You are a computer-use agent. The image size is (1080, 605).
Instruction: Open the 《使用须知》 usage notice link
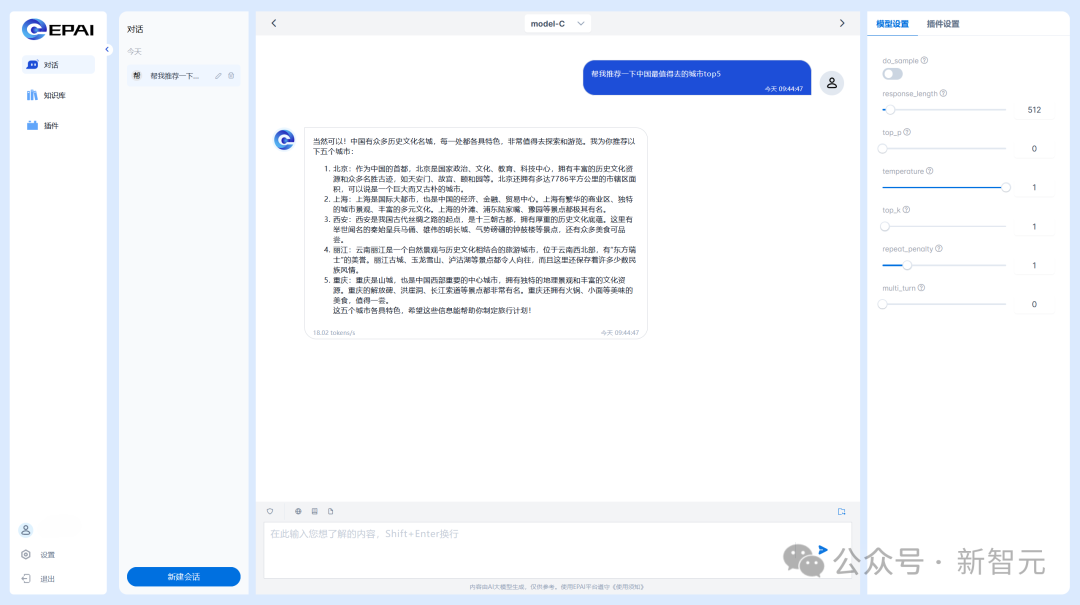pos(627,587)
